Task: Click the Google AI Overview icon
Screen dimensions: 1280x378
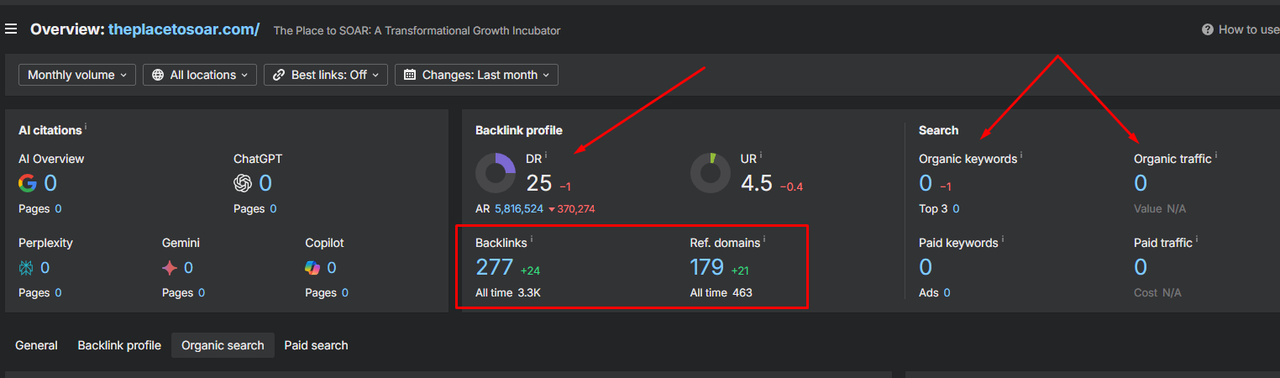Action: 28,183
